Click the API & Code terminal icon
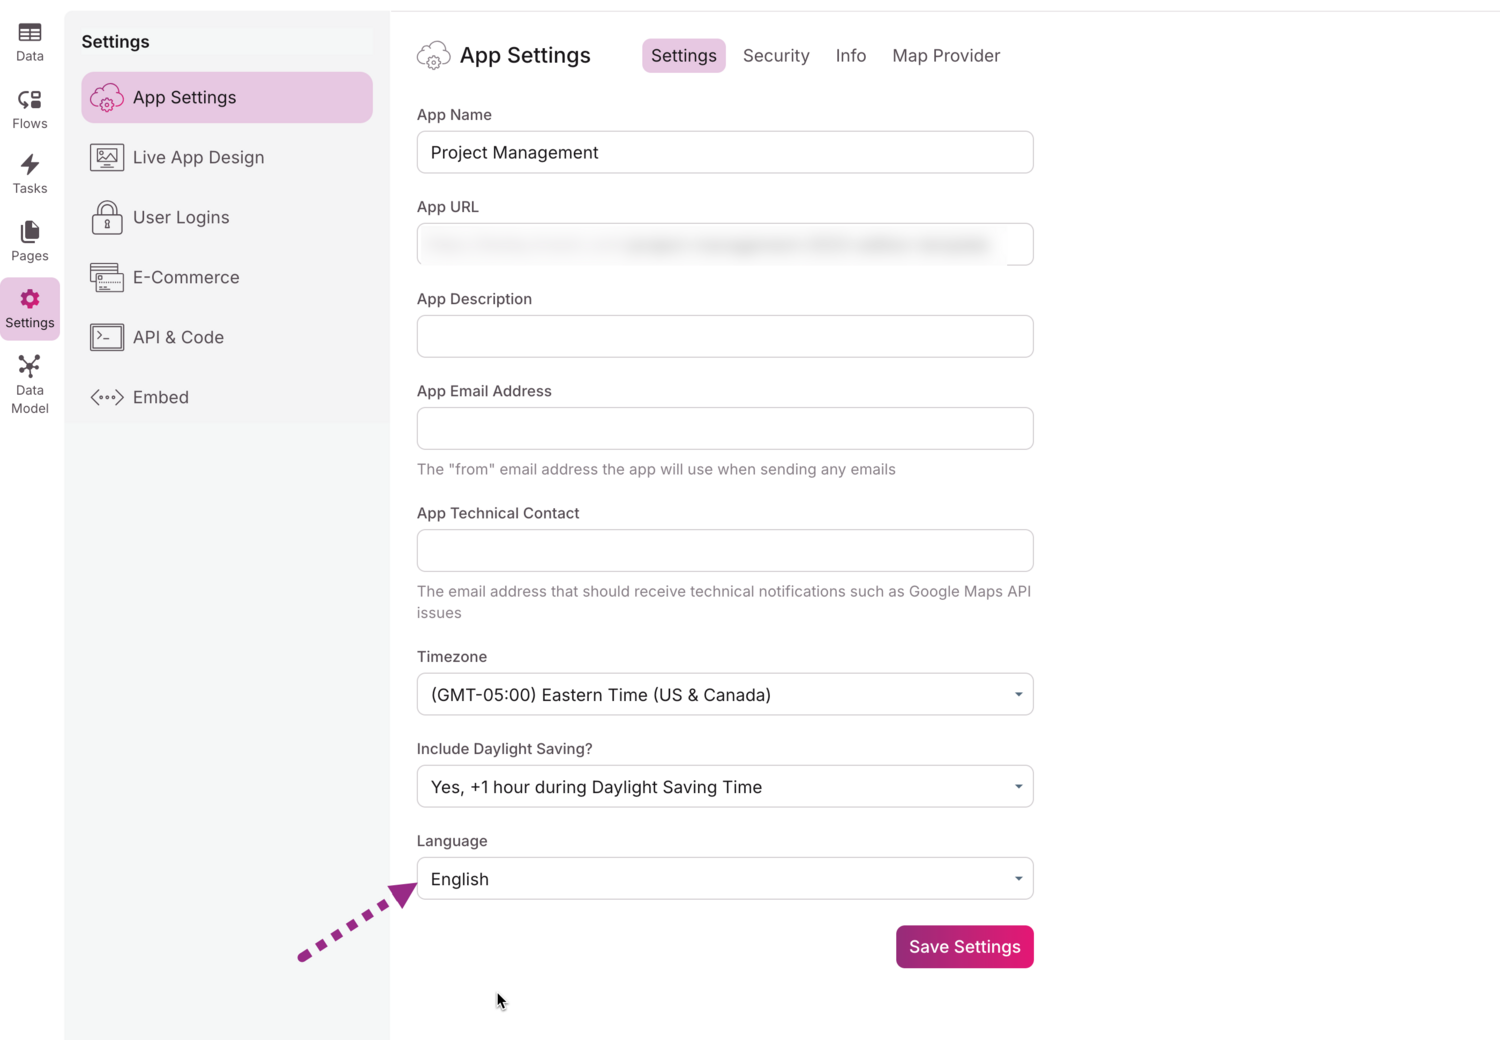The height and width of the screenshot is (1040, 1500). click(107, 337)
